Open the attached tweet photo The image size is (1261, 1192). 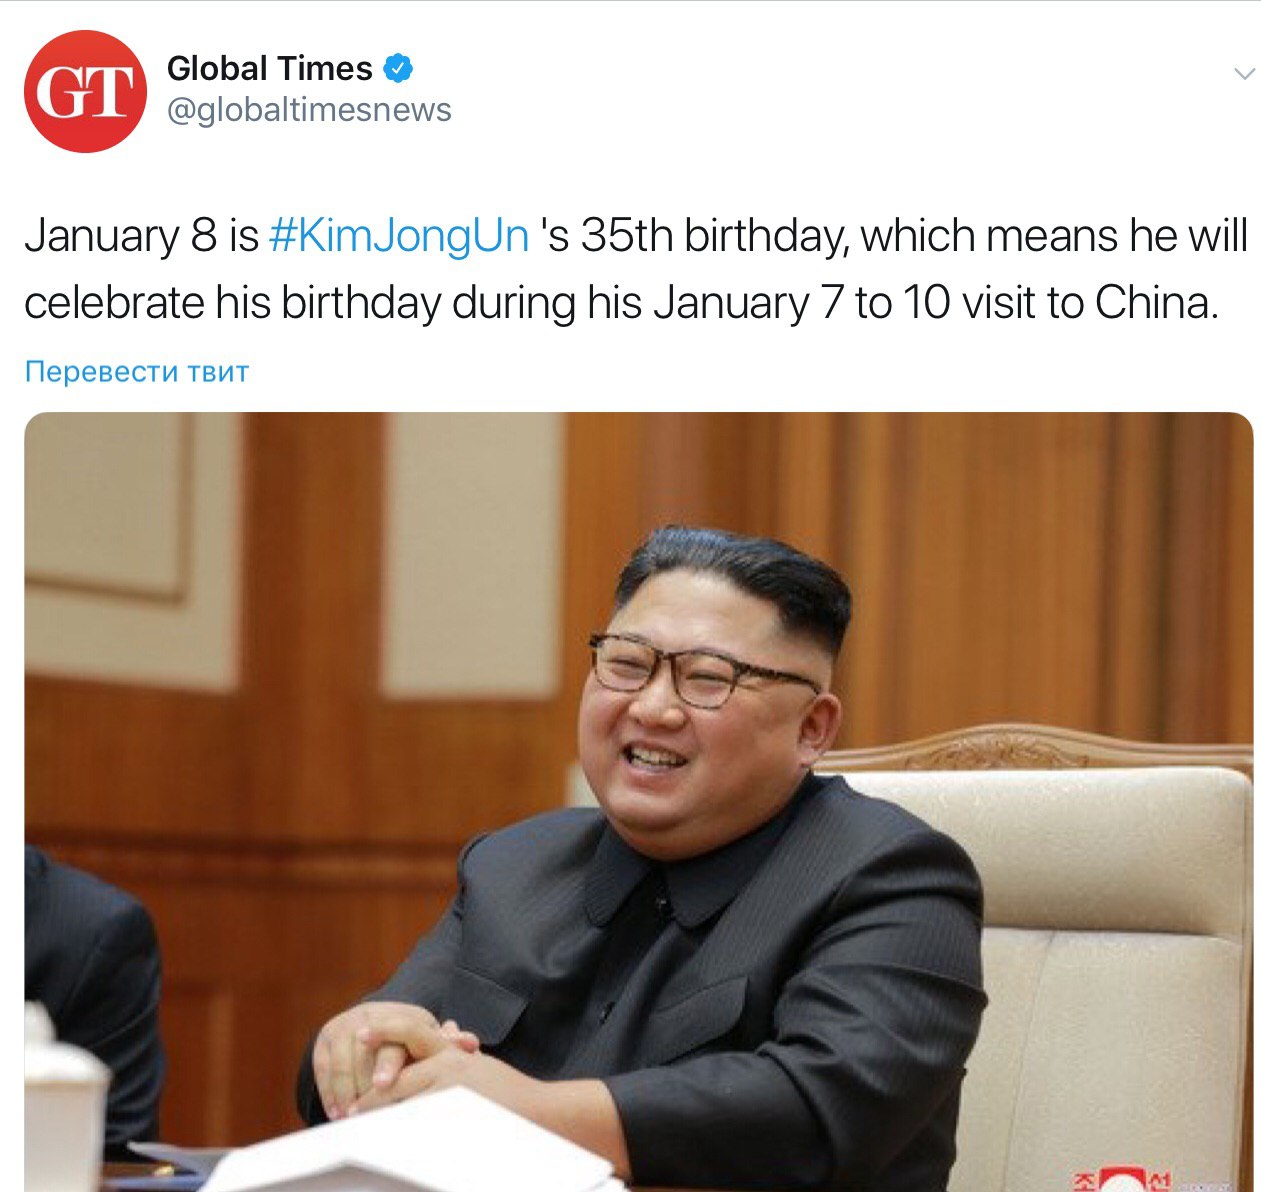tap(638, 802)
